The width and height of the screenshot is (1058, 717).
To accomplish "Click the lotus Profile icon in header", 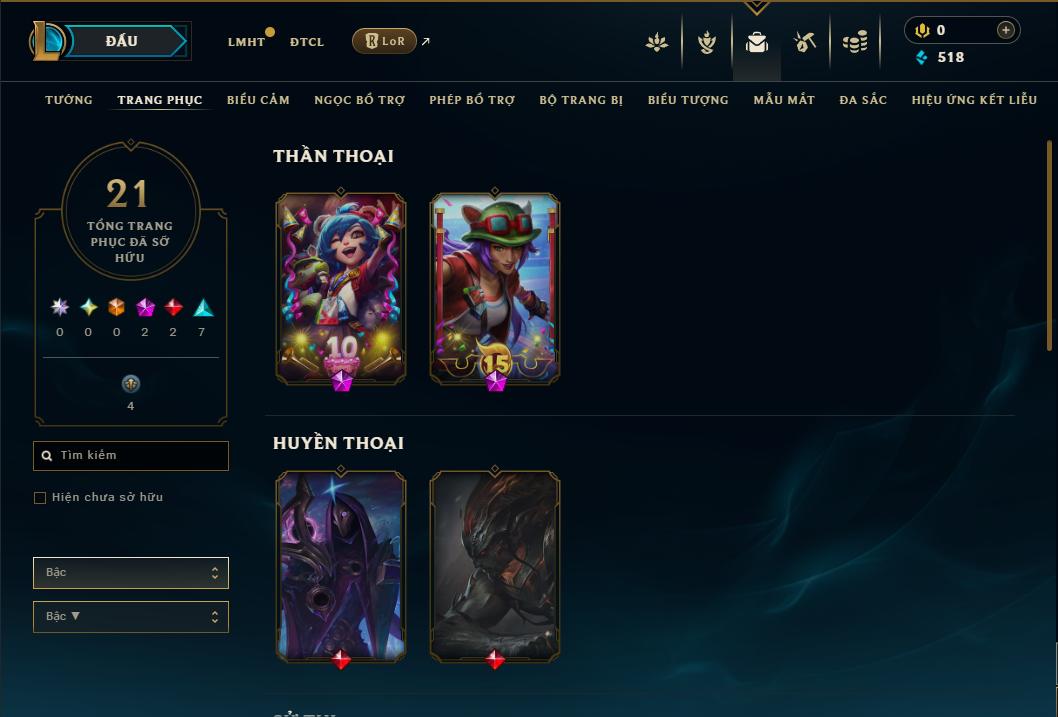I will [657, 42].
